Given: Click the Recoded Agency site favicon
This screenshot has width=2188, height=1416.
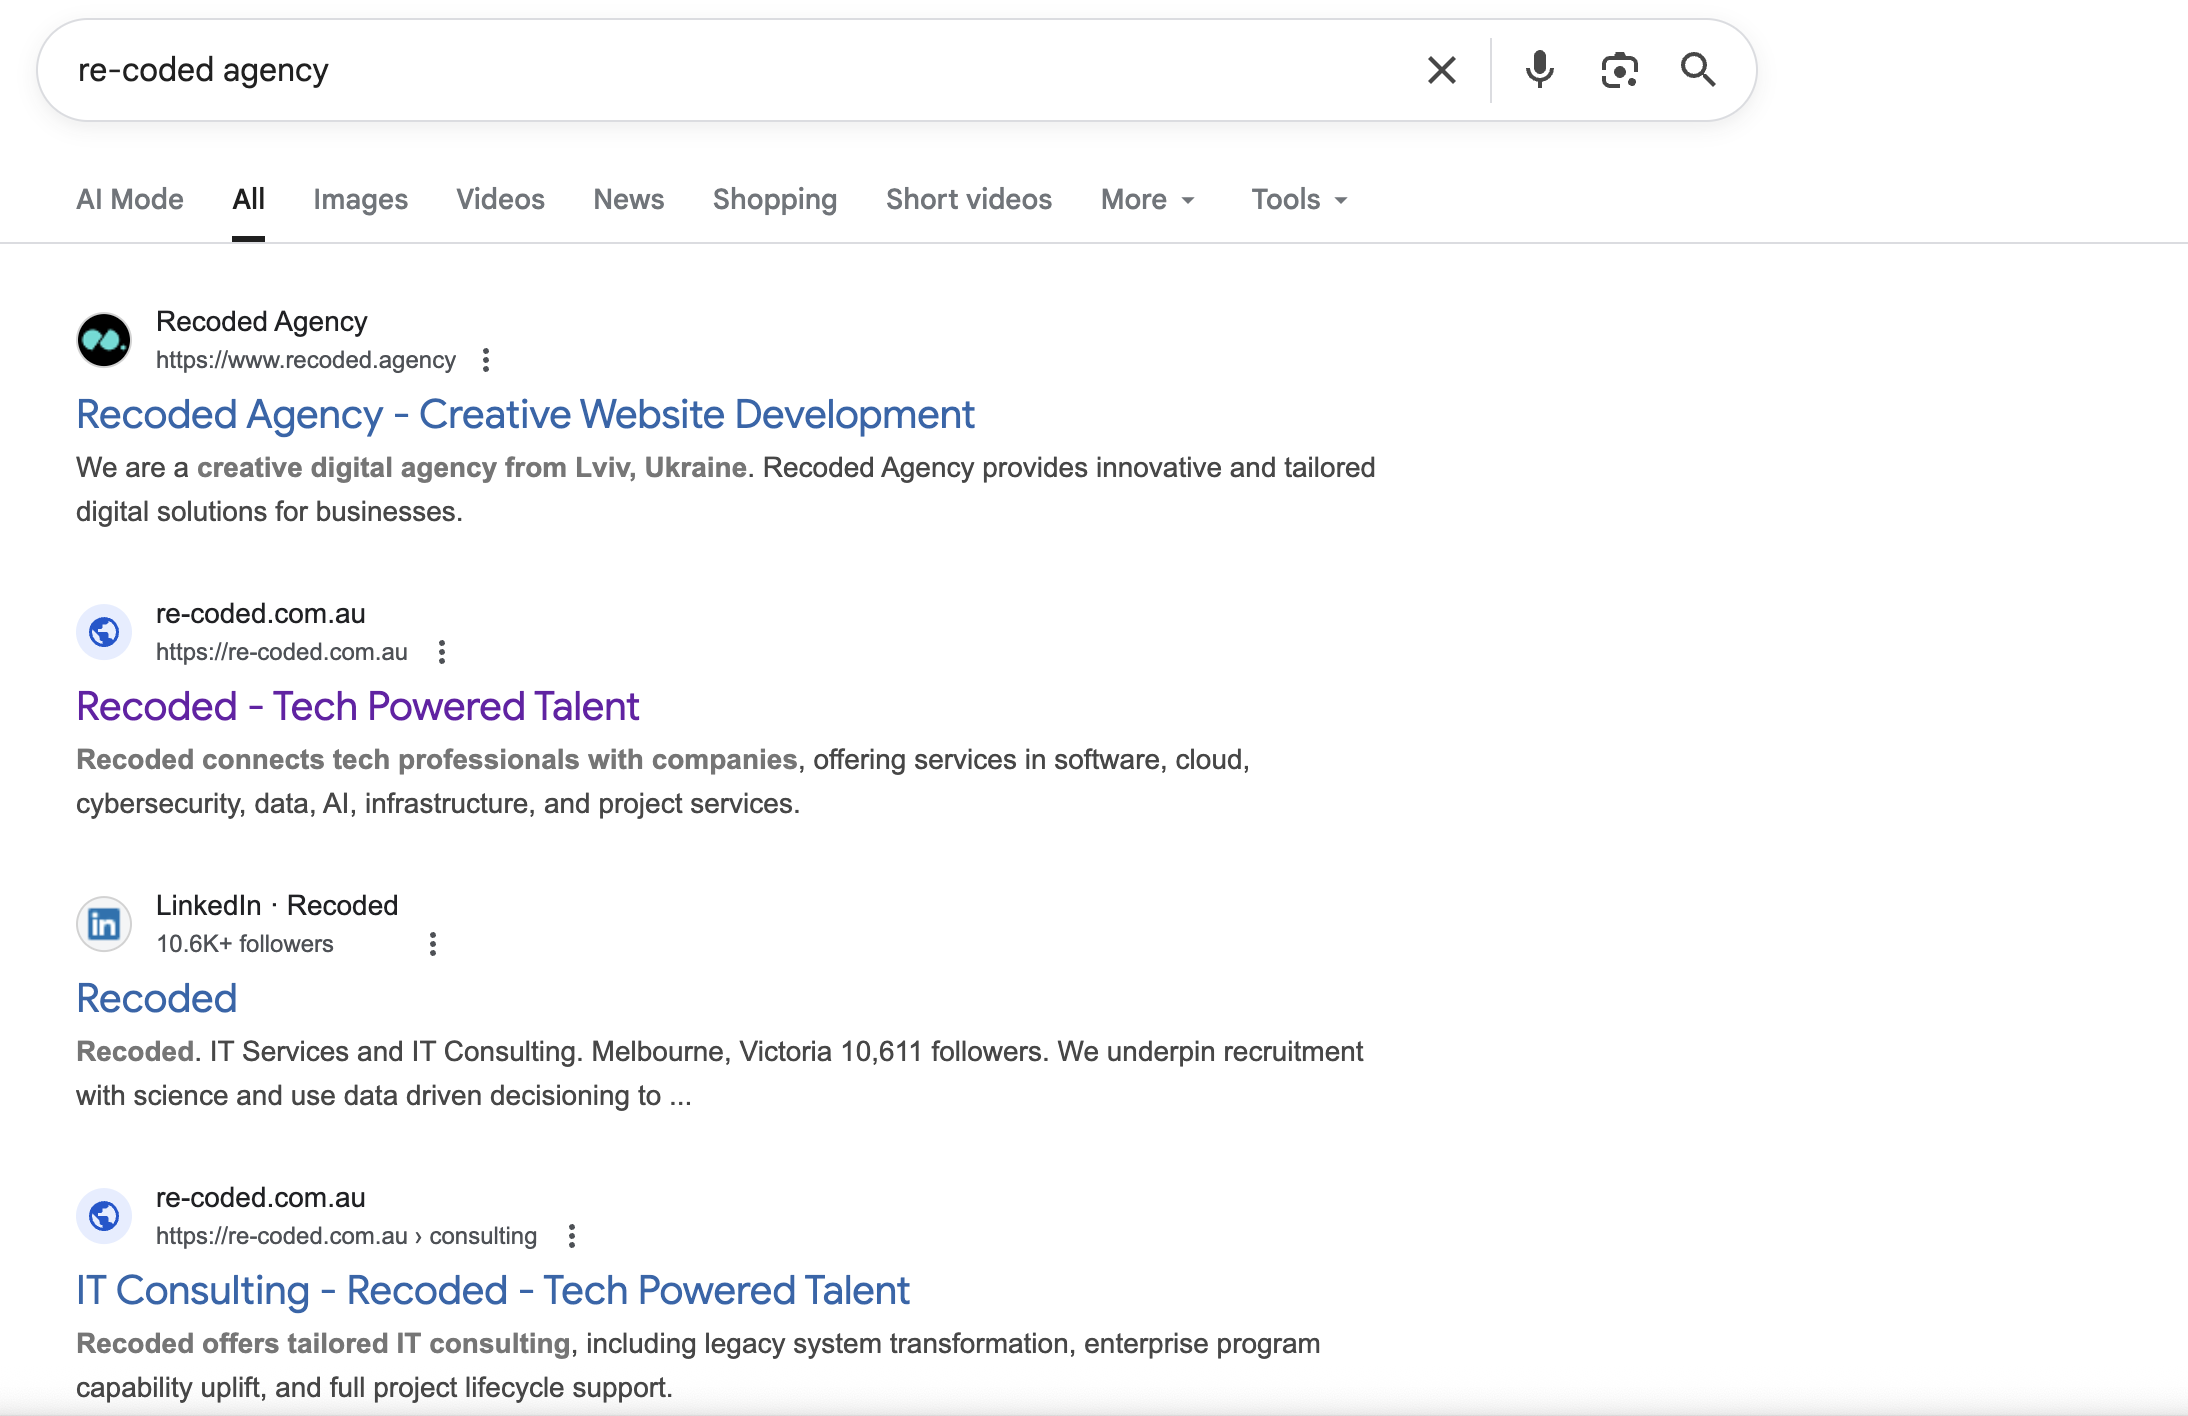Looking at the screenshot, I should point(103,339).
